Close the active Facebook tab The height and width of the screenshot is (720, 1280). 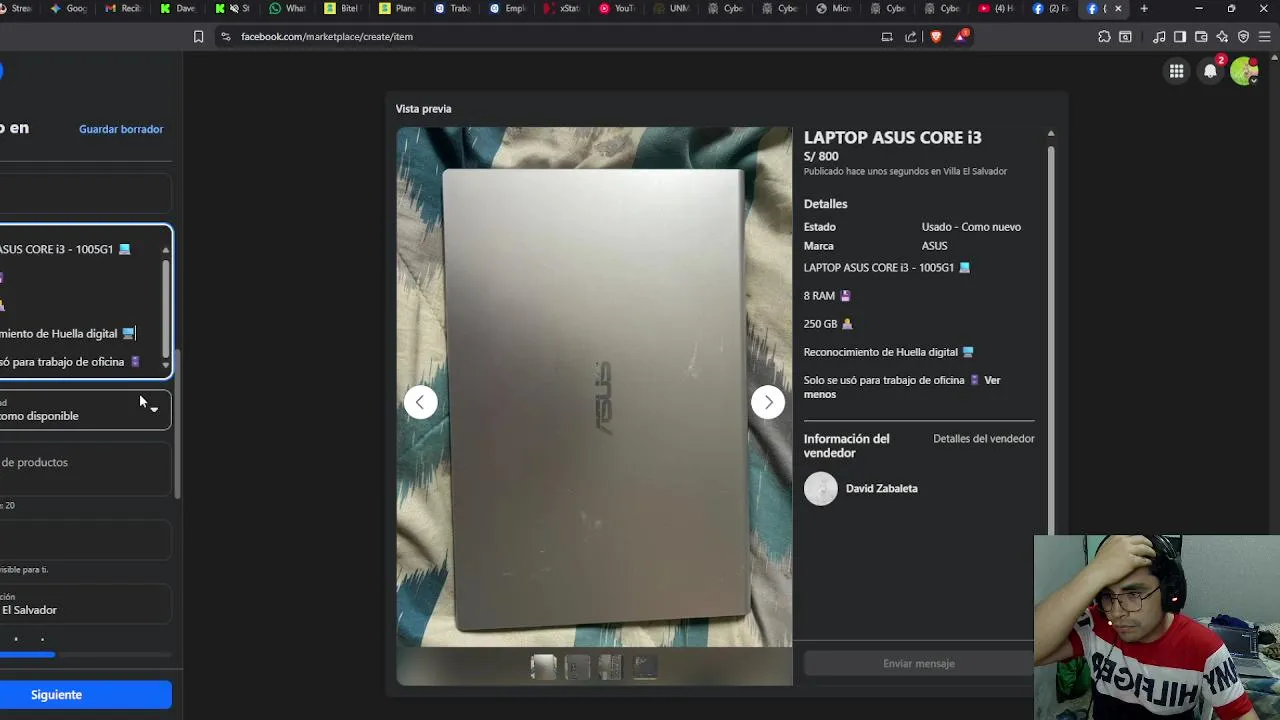pos(1118,9)
